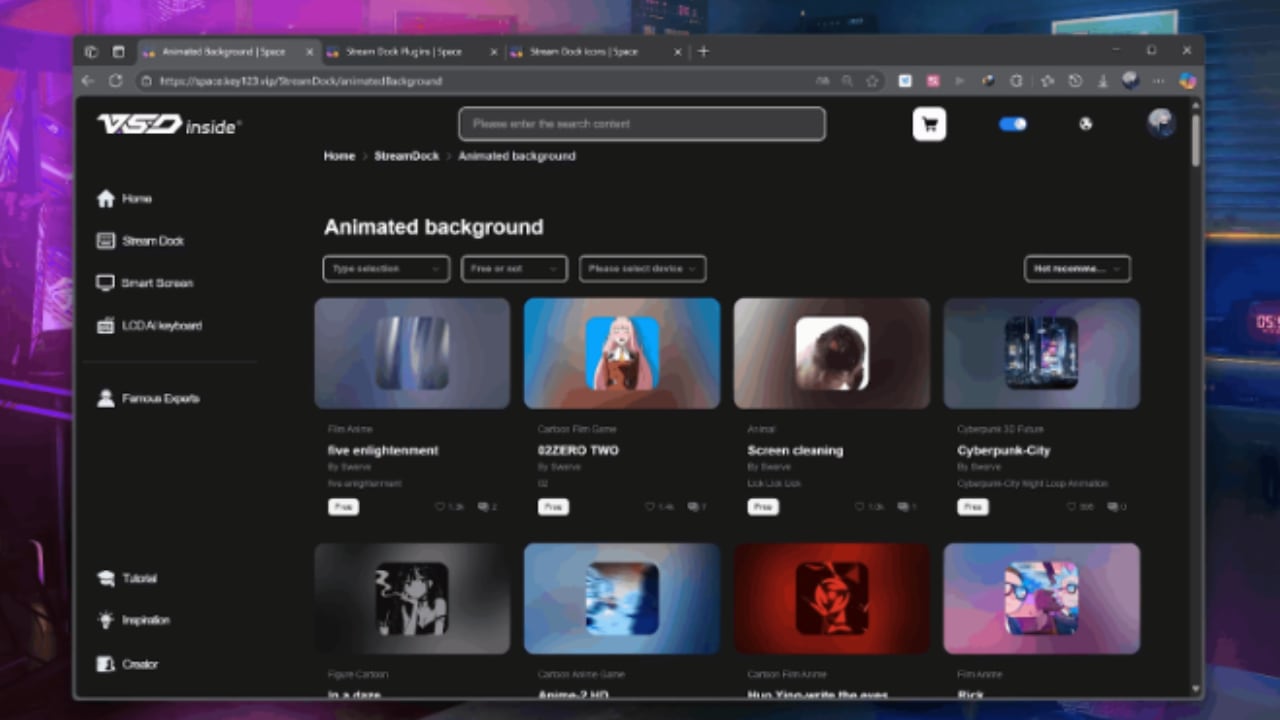Viewport: 1280px width, 720px height.
Task: Open the Hot recommend sorting control
Action: tap(1077, 268)
